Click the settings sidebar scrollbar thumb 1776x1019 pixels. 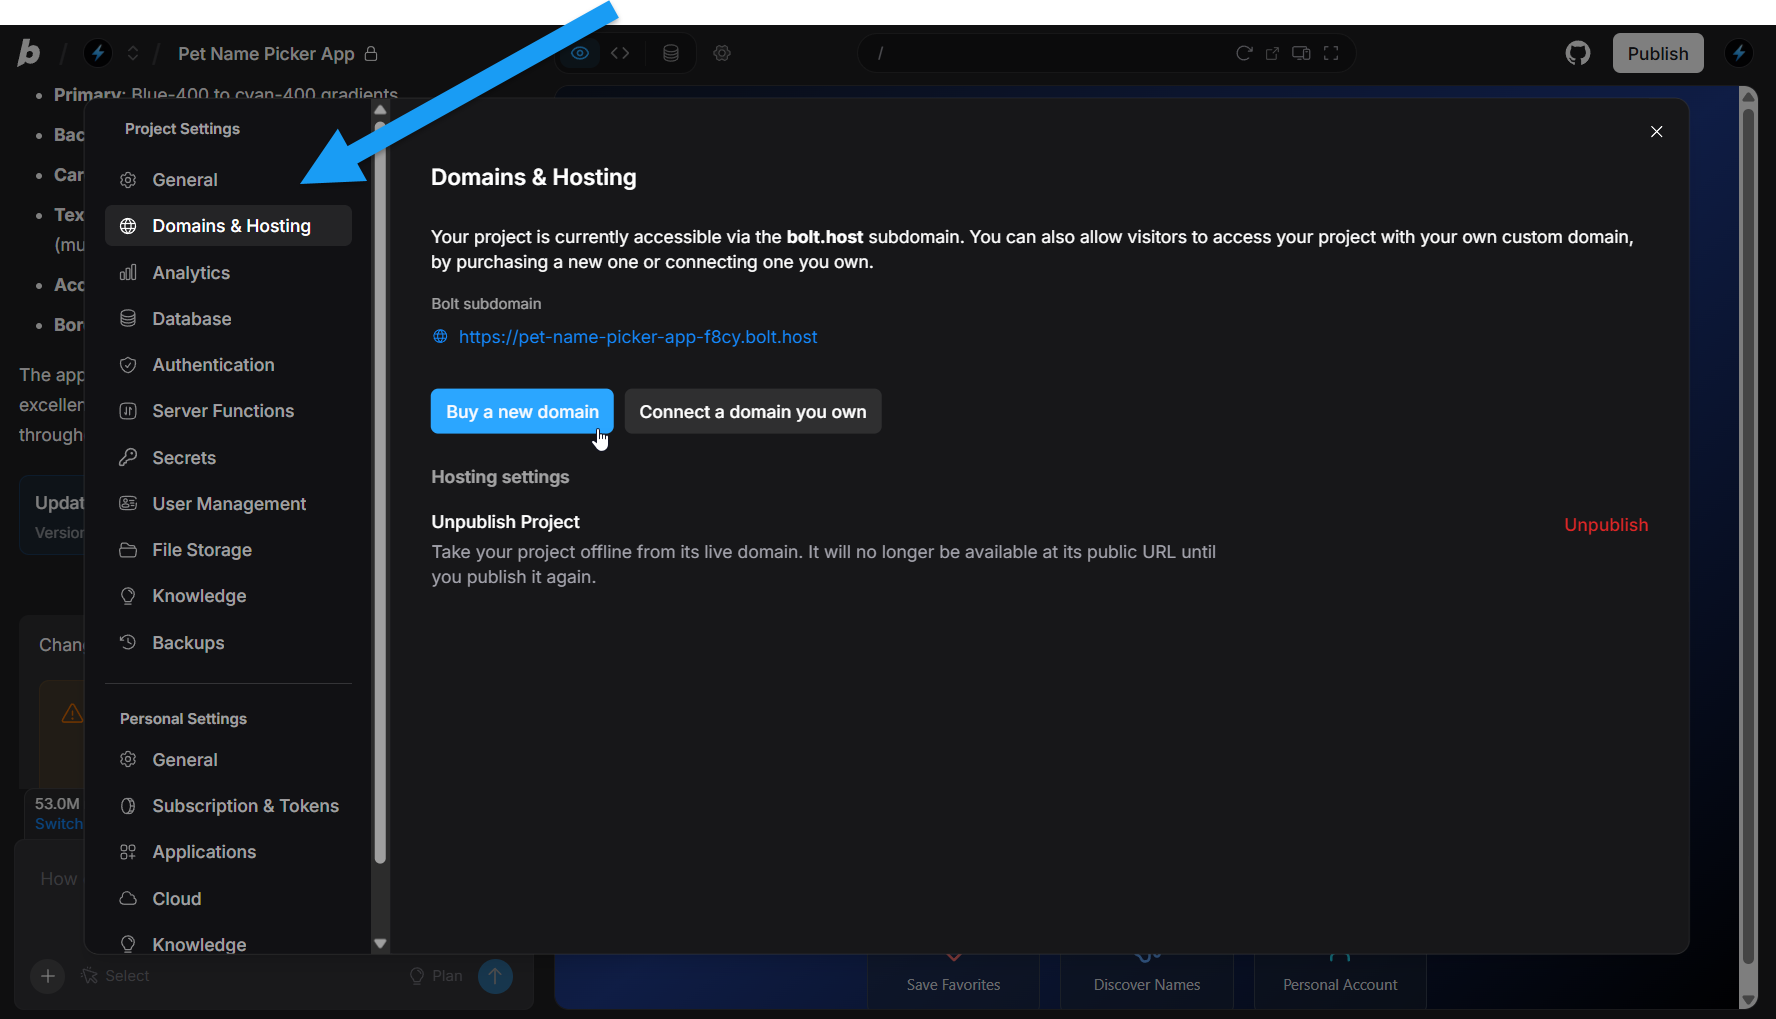380,492
